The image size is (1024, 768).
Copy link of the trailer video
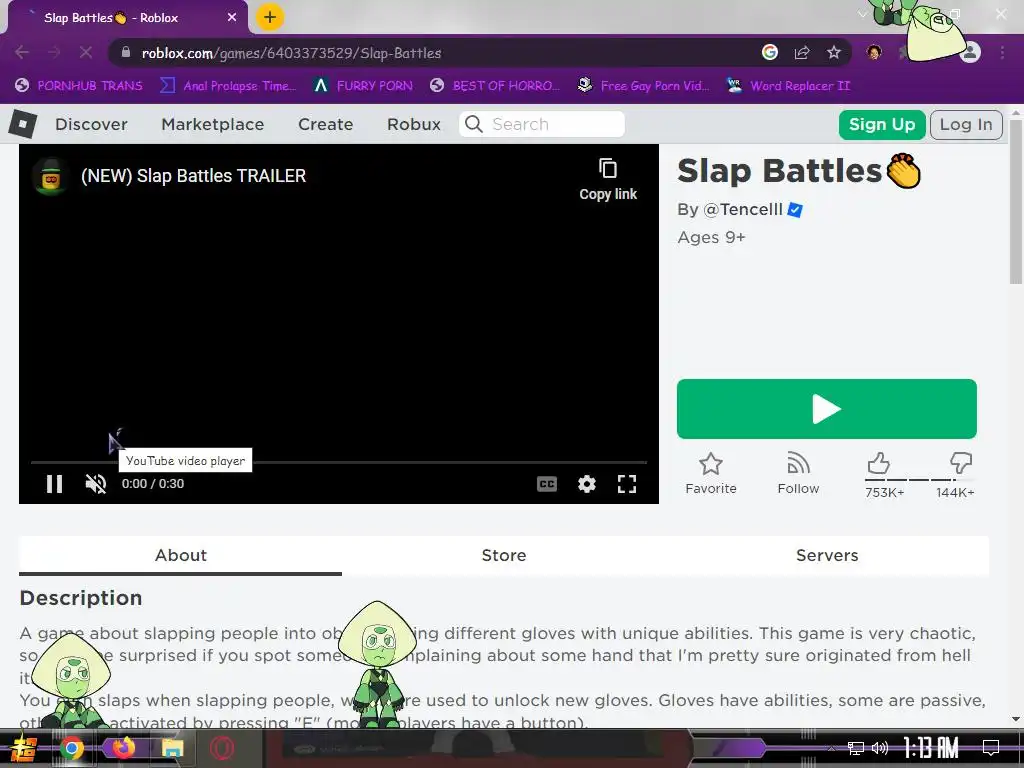tap(608, 180)
